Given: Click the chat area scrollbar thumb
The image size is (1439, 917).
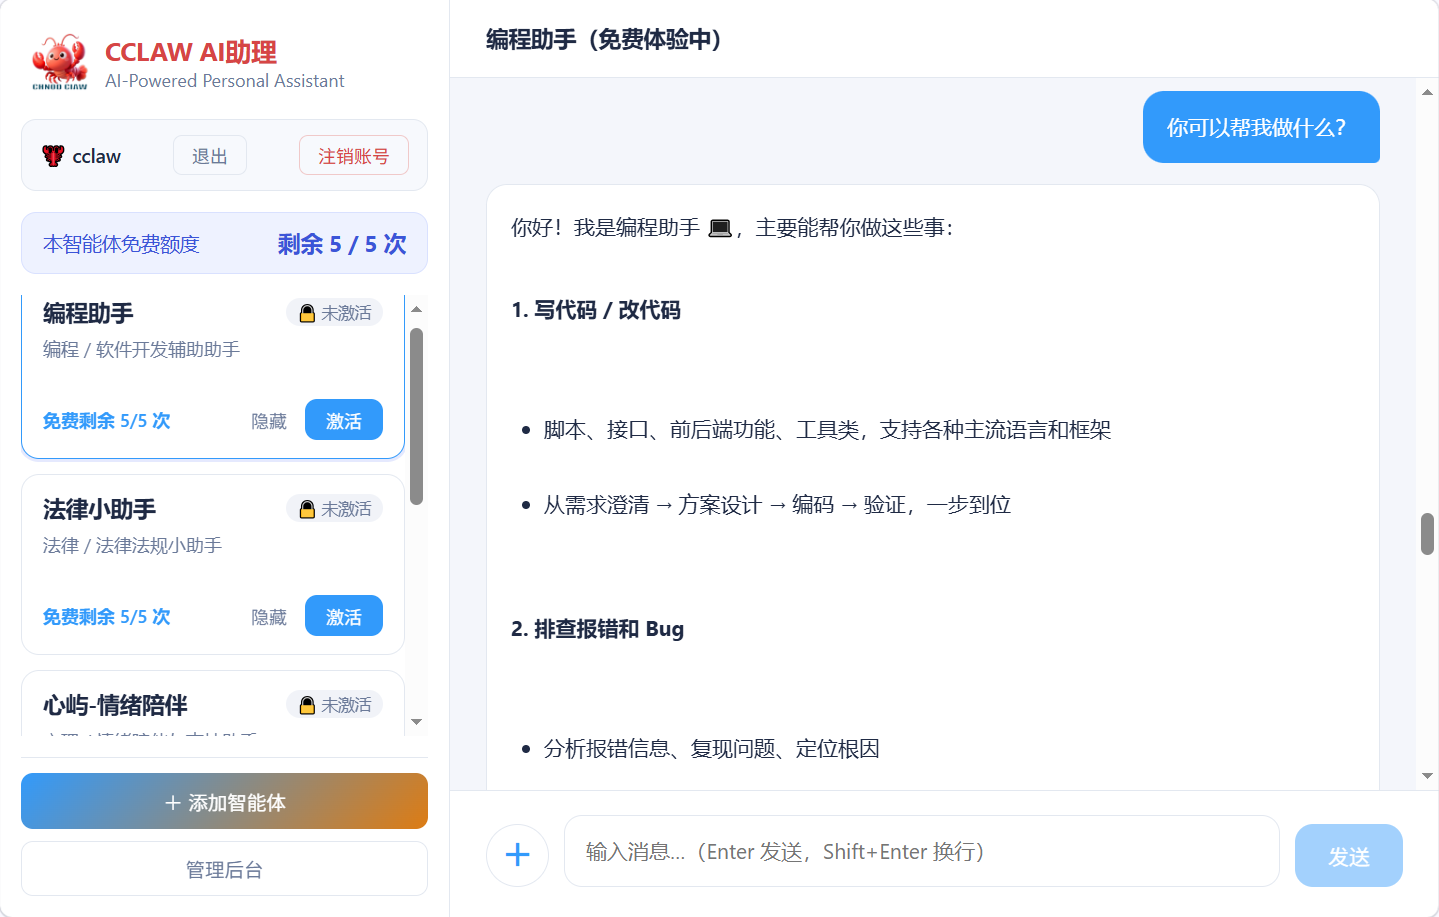Looking at the screenshot, I should click(x=1427, y=534).
